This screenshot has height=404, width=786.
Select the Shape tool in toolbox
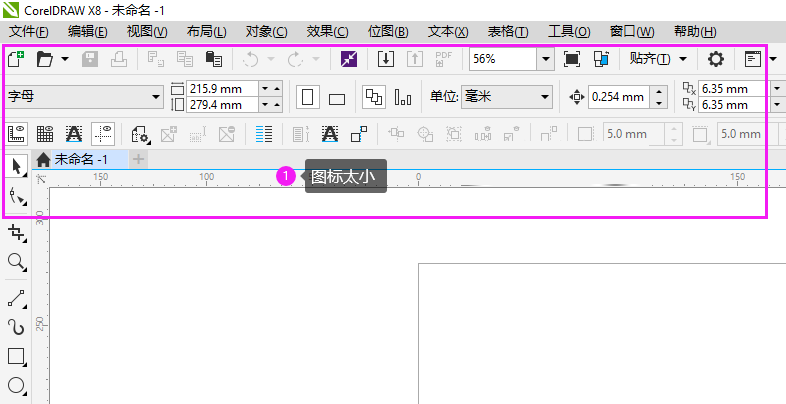tap(17, 196)
